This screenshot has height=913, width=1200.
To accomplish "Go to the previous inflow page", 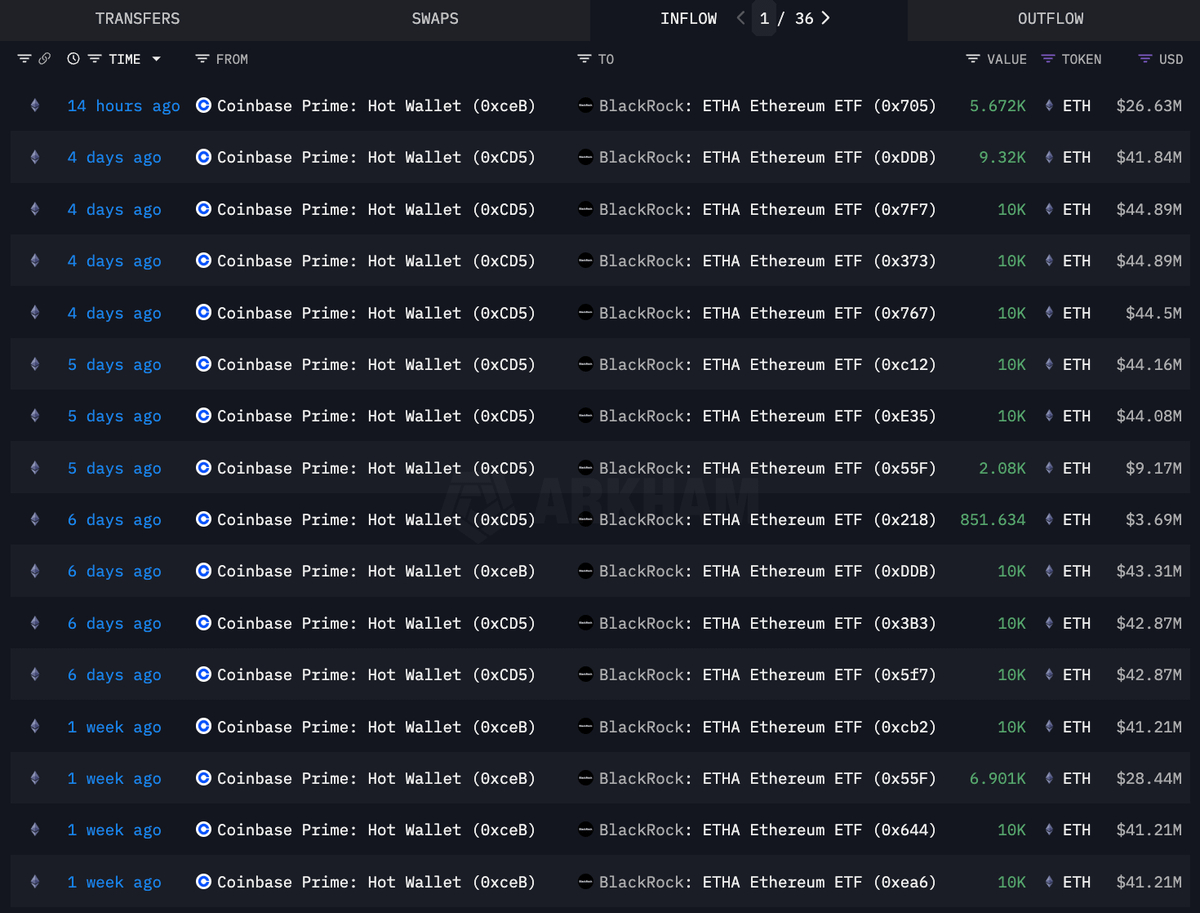I will click(741, 18).
